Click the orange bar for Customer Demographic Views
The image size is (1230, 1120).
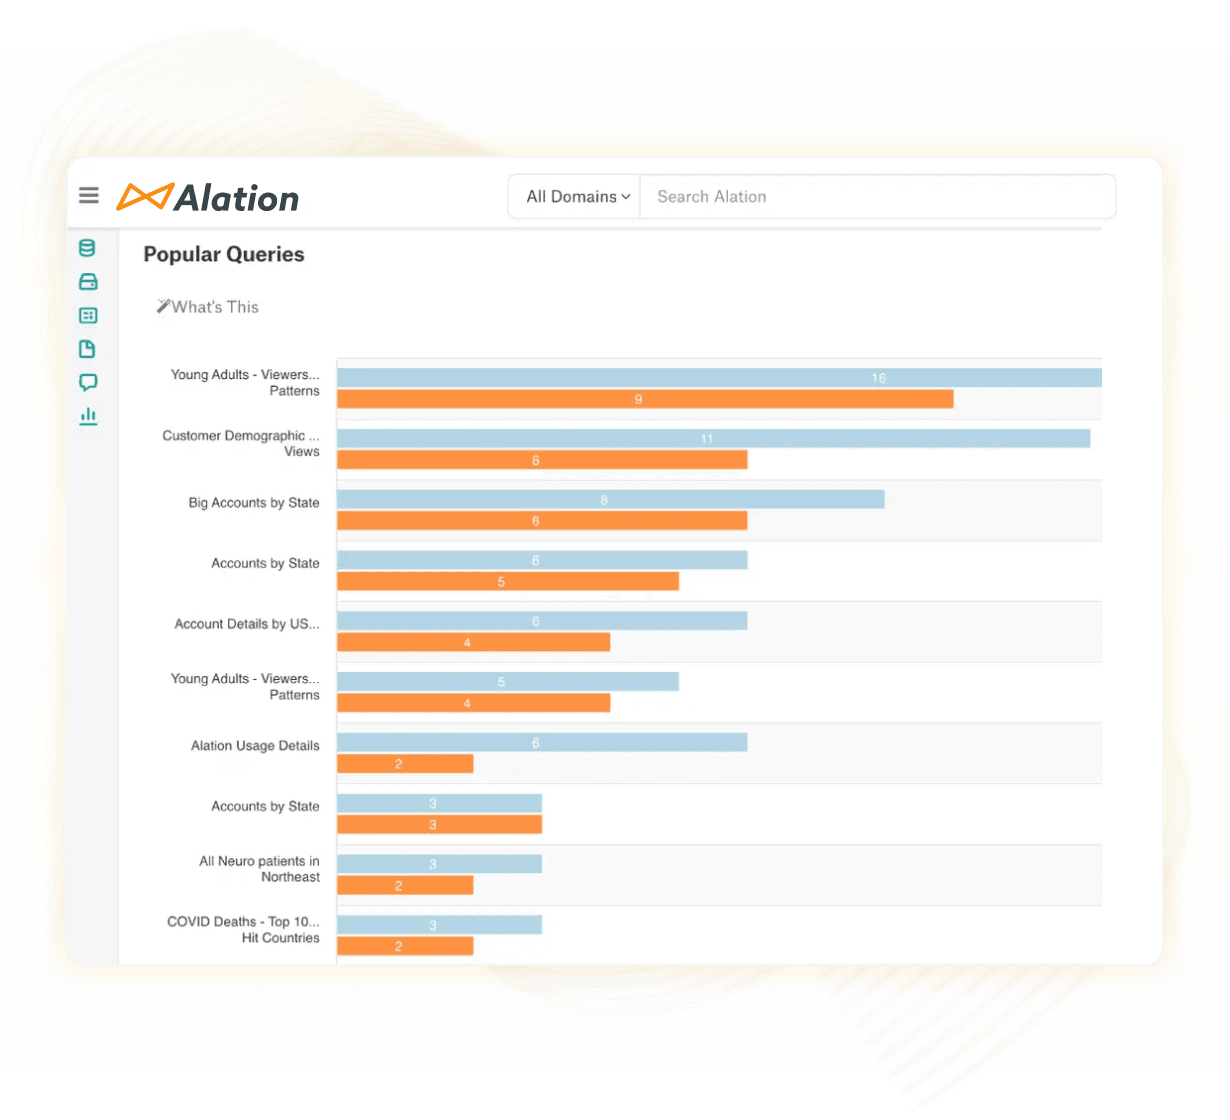pyautogui.click(x=542, y=459)
